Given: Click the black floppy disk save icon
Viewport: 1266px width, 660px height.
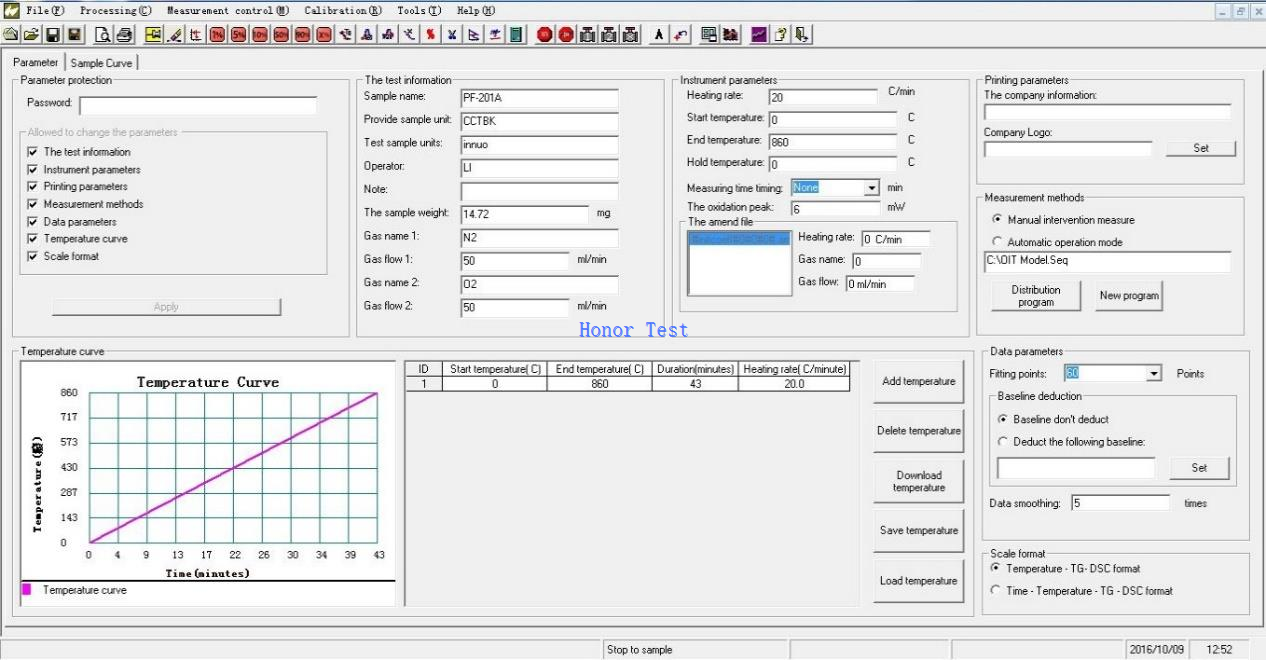Looking at the screenshot, I should tap(53, 35).
